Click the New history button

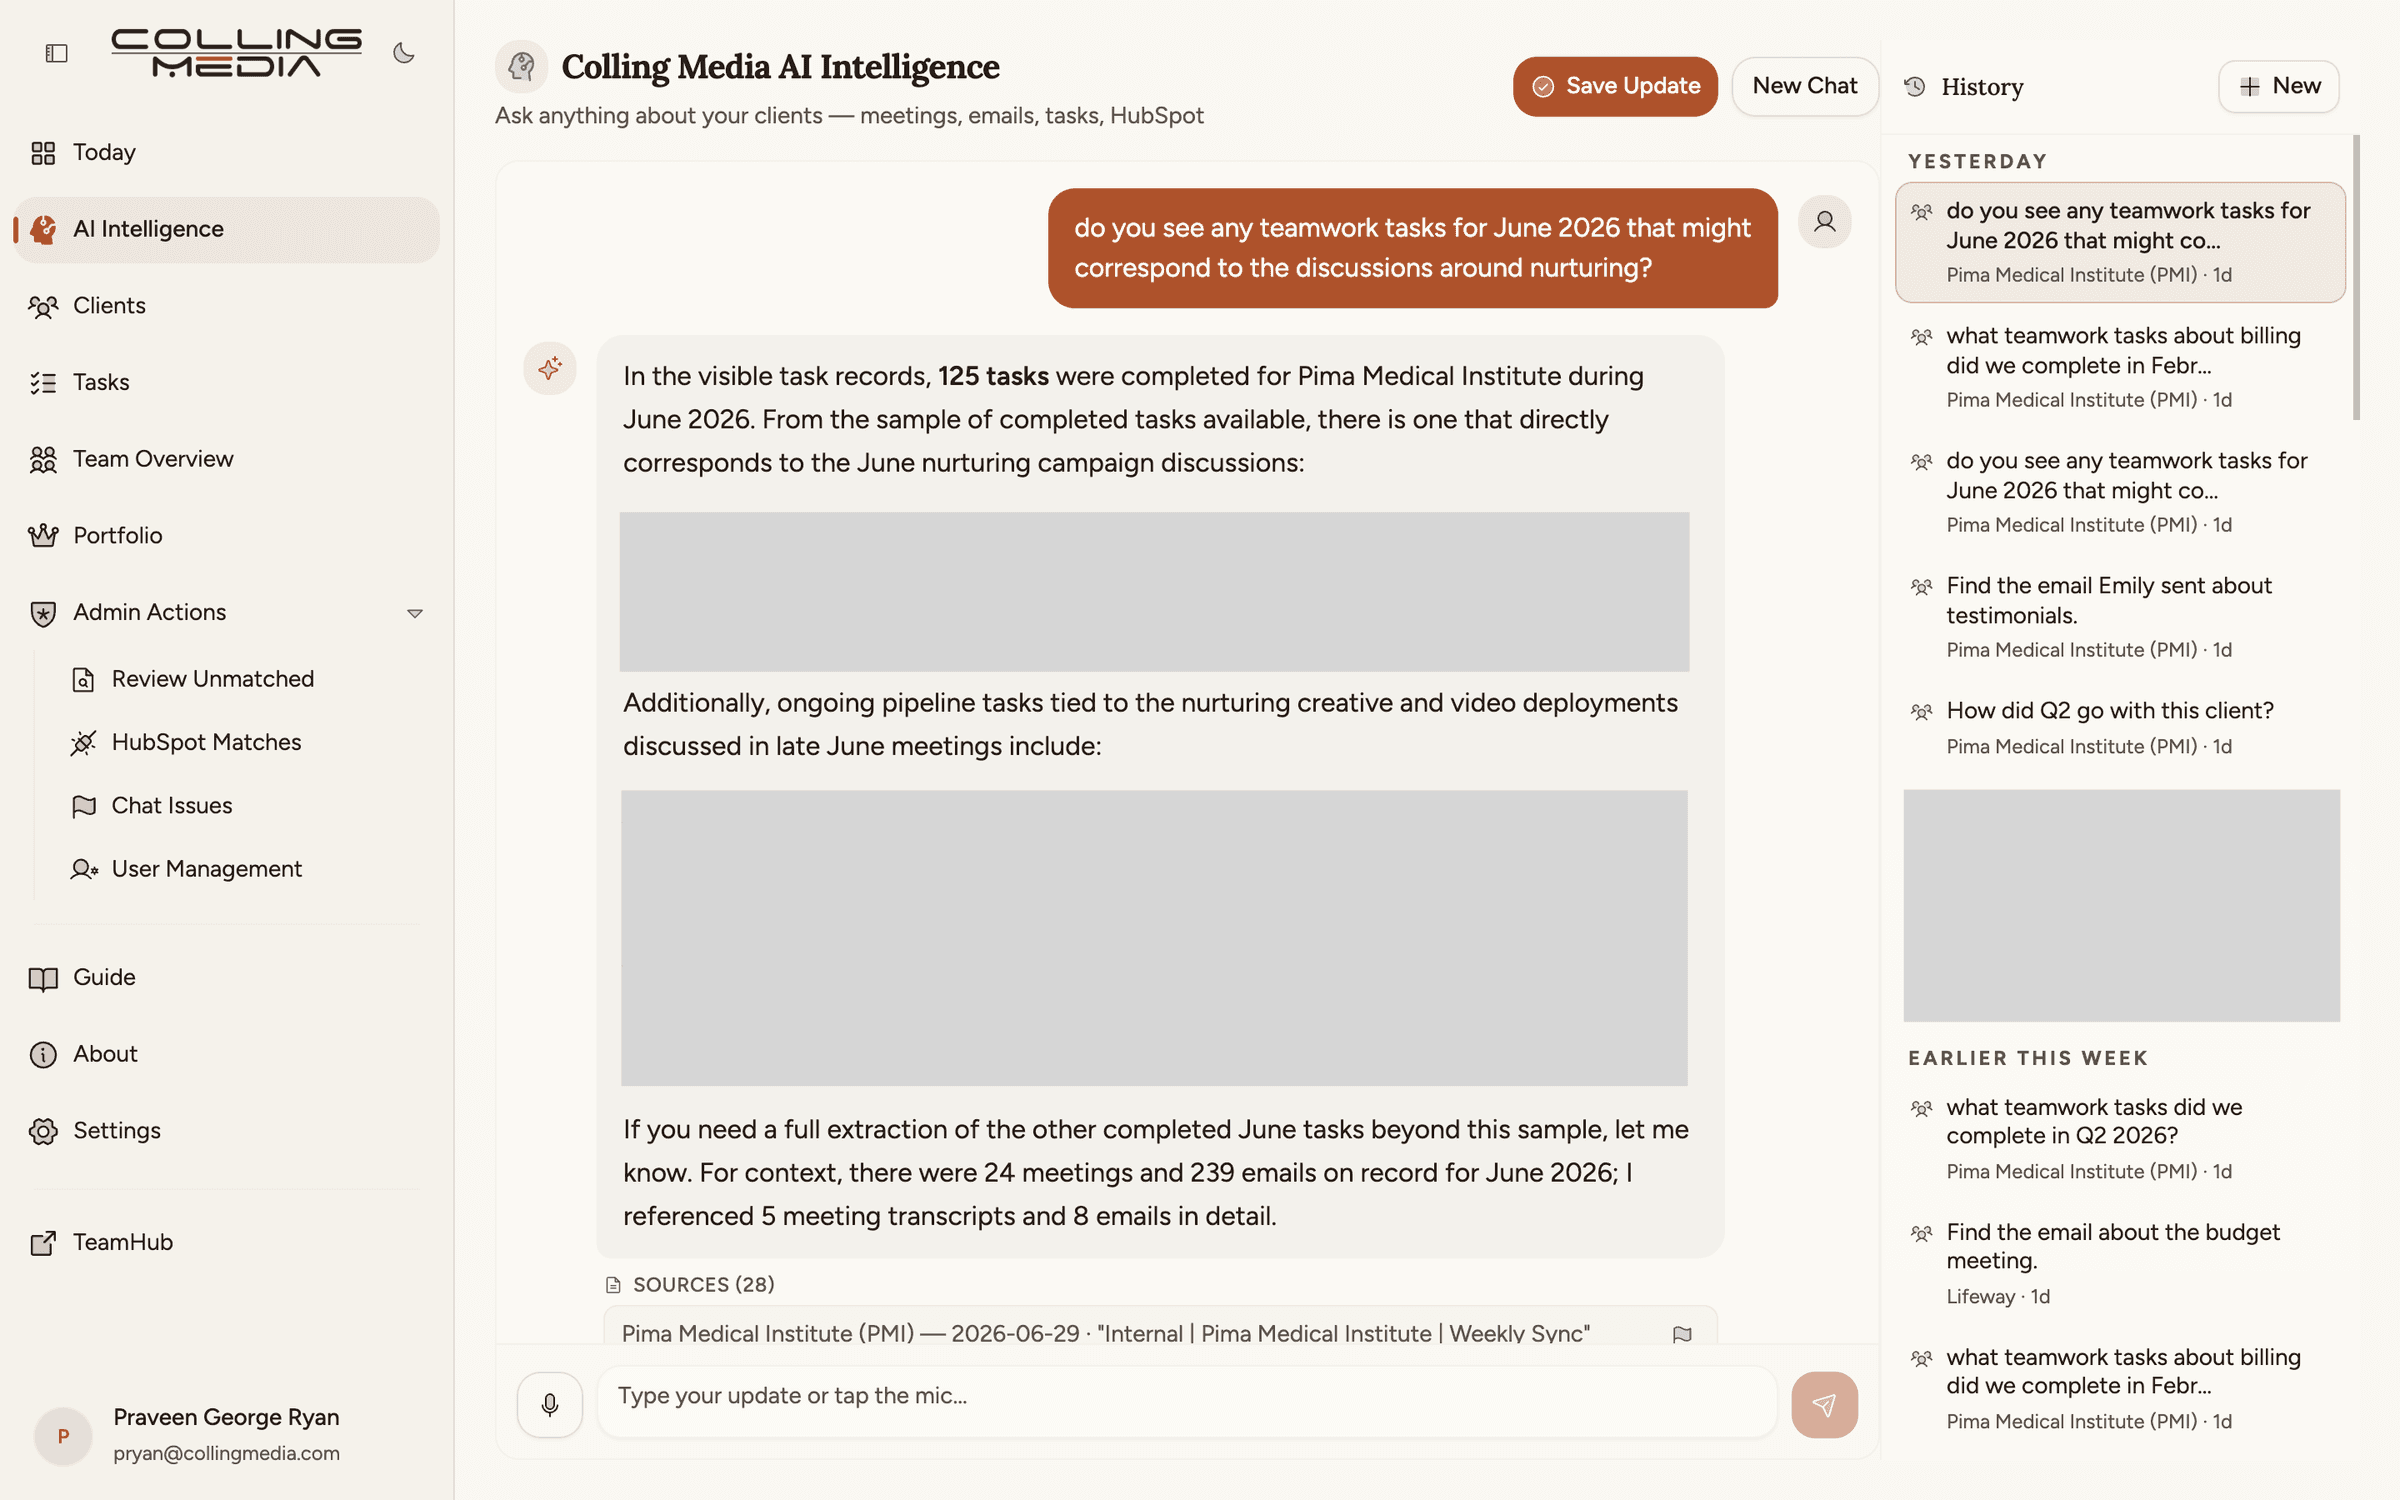(2279, 86)
